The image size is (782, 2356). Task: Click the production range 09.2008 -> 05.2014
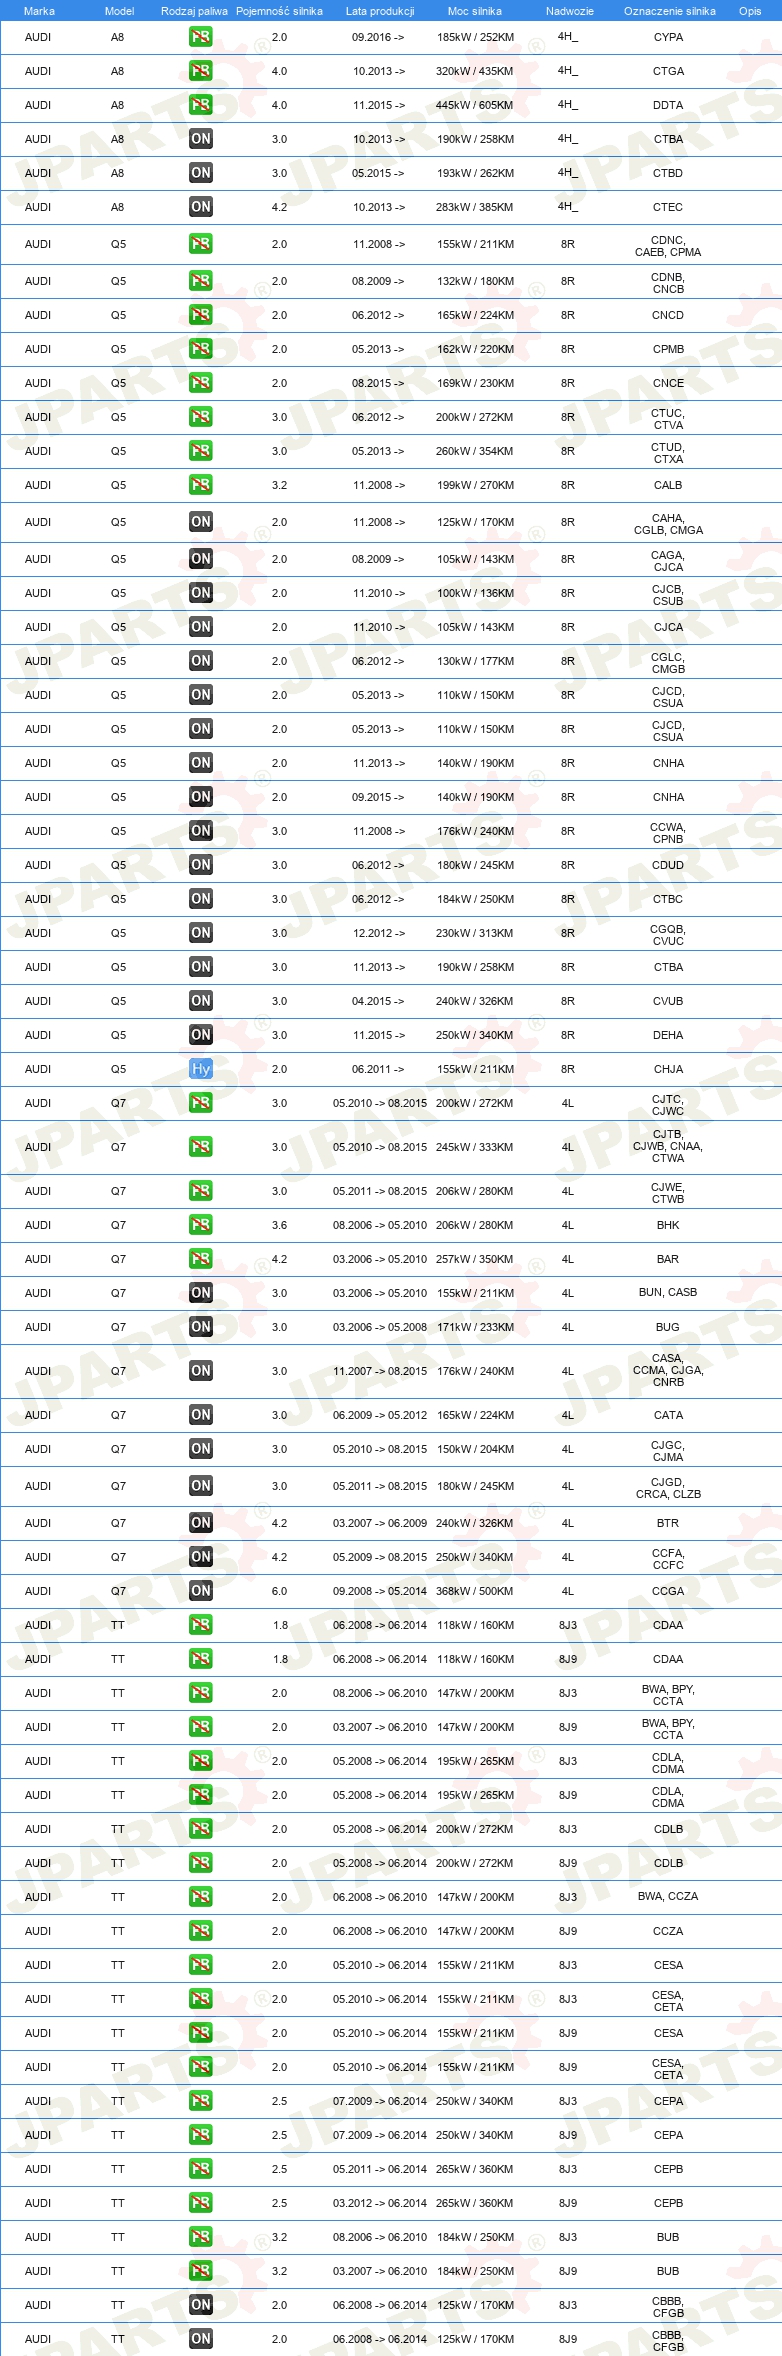pos(380,1591)
